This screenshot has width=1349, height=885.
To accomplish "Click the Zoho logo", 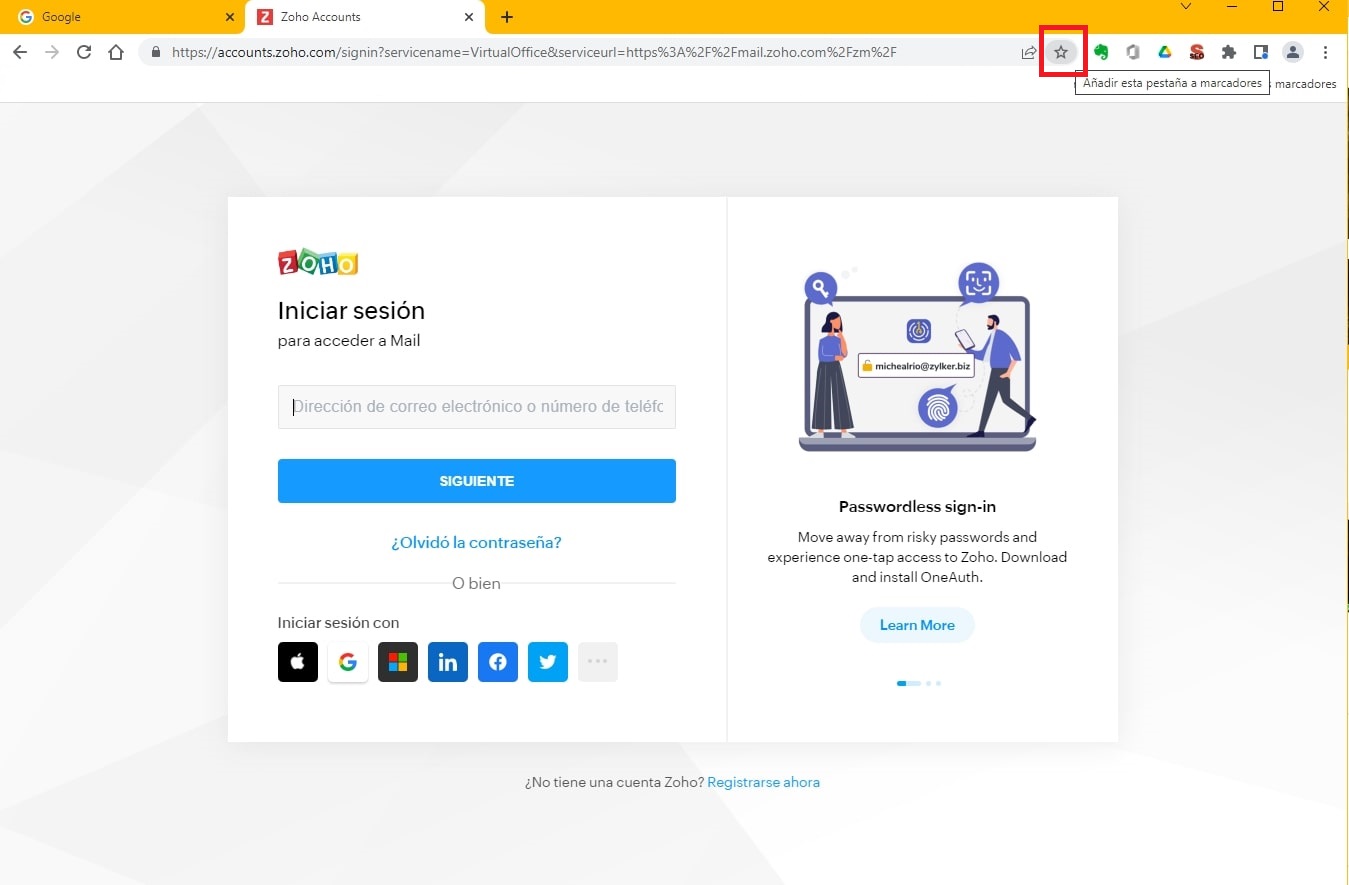I will pyautogui.click(x=318, y=262).
